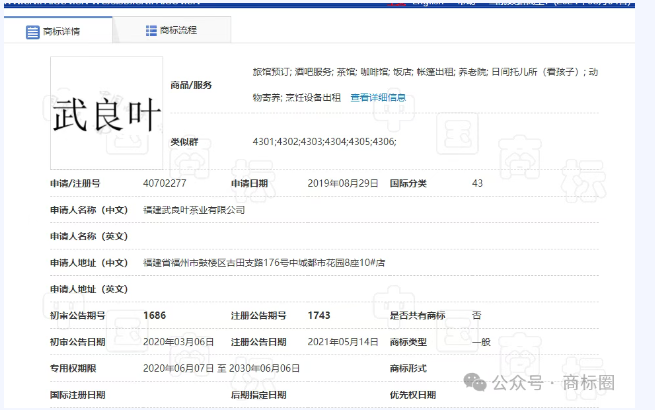Click registration number 40702277
Screen dimensions: 655x410
pyautogui.click(x=165, y=184)
